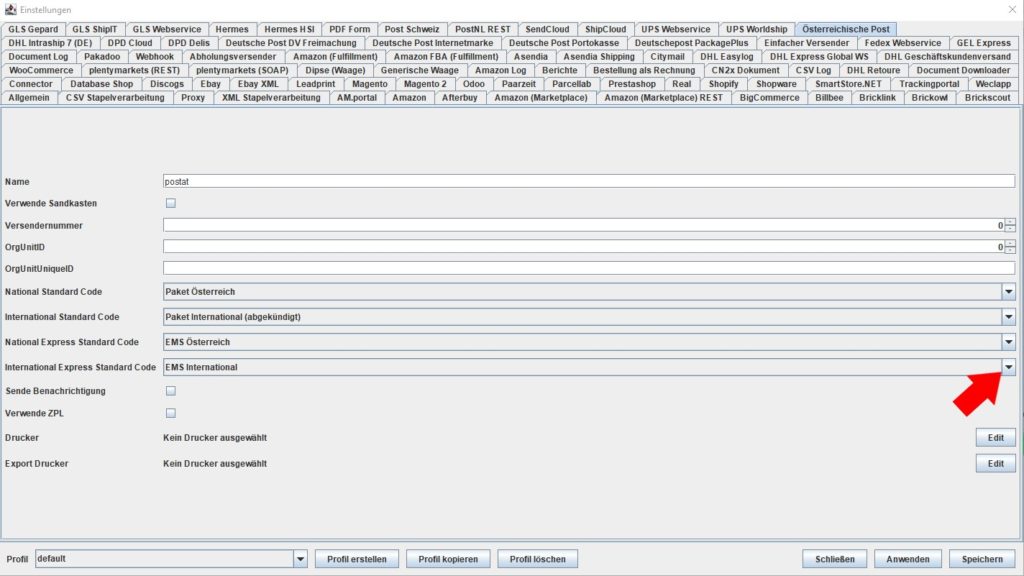Open the SendCloud tab
The height and width of the screenshot is (576, 1024).
547,29
